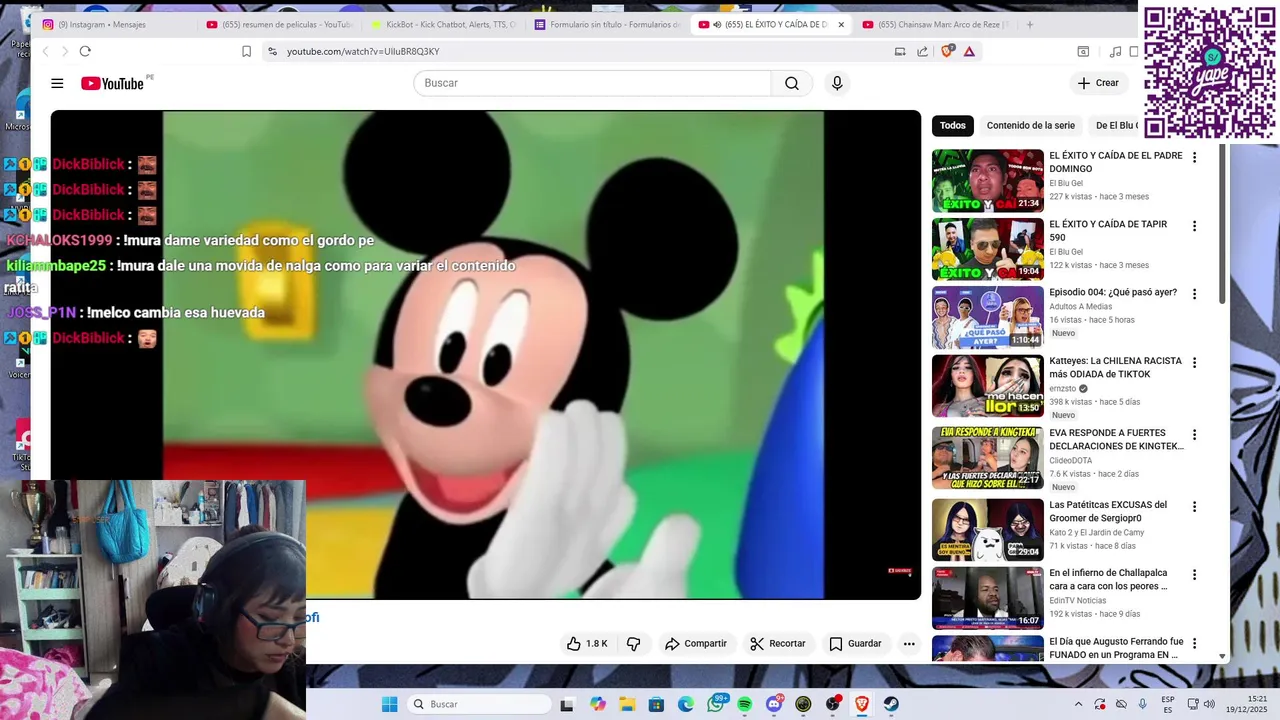The image size is (1280, 720).
Task: Switch to the Instagram Mensajes tab
Action: point(115,25)
